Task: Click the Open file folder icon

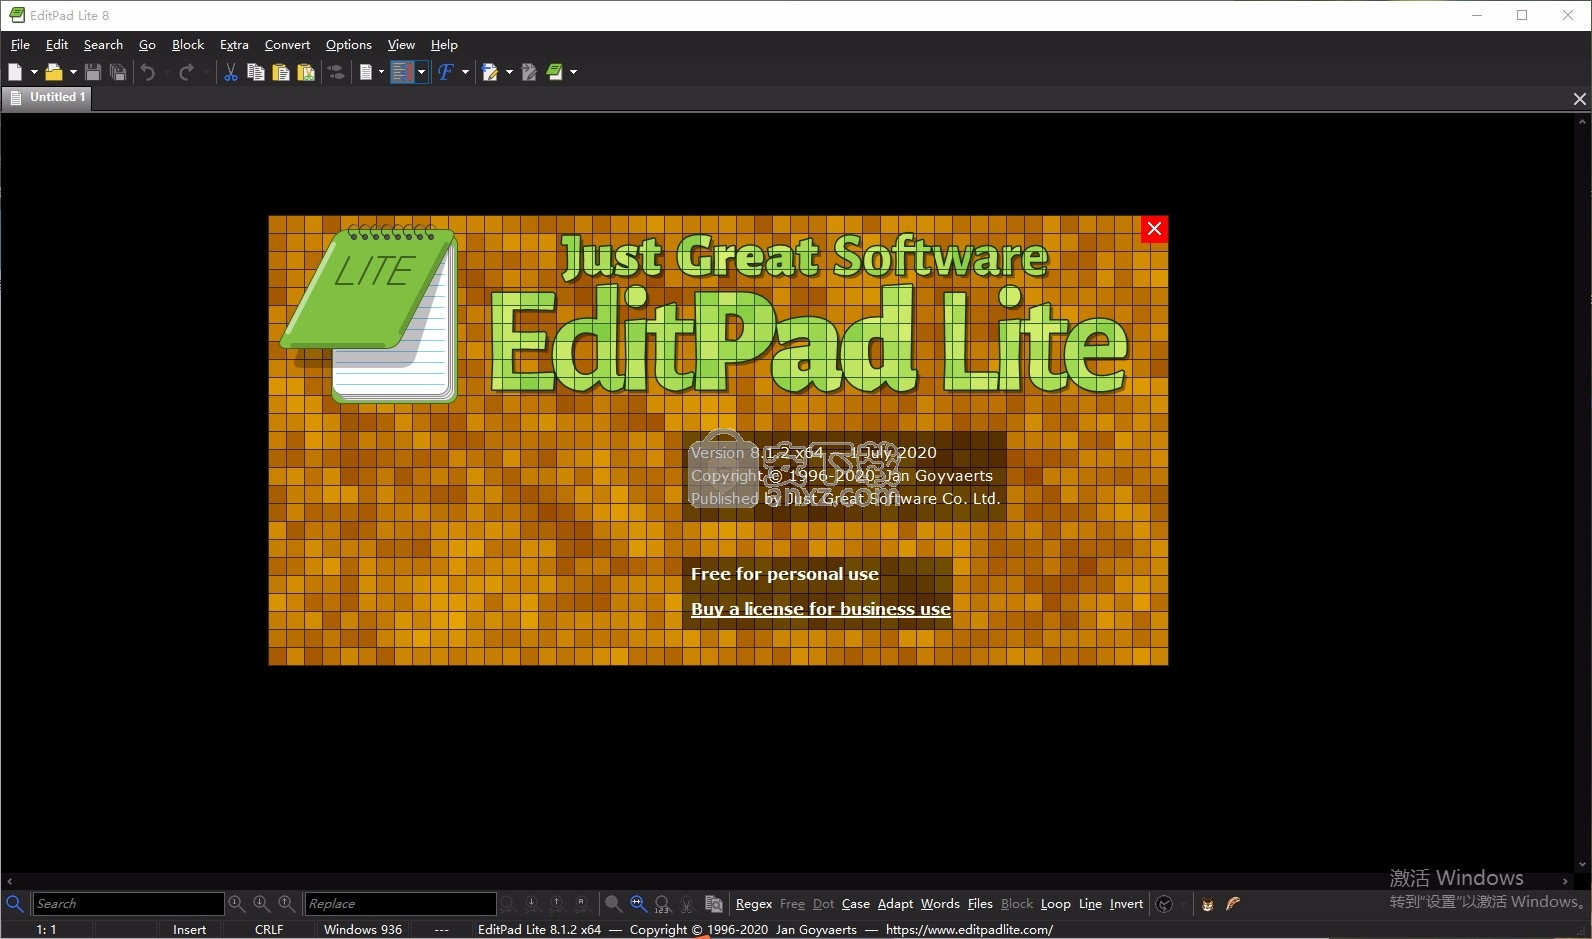Action: [54, 72]
